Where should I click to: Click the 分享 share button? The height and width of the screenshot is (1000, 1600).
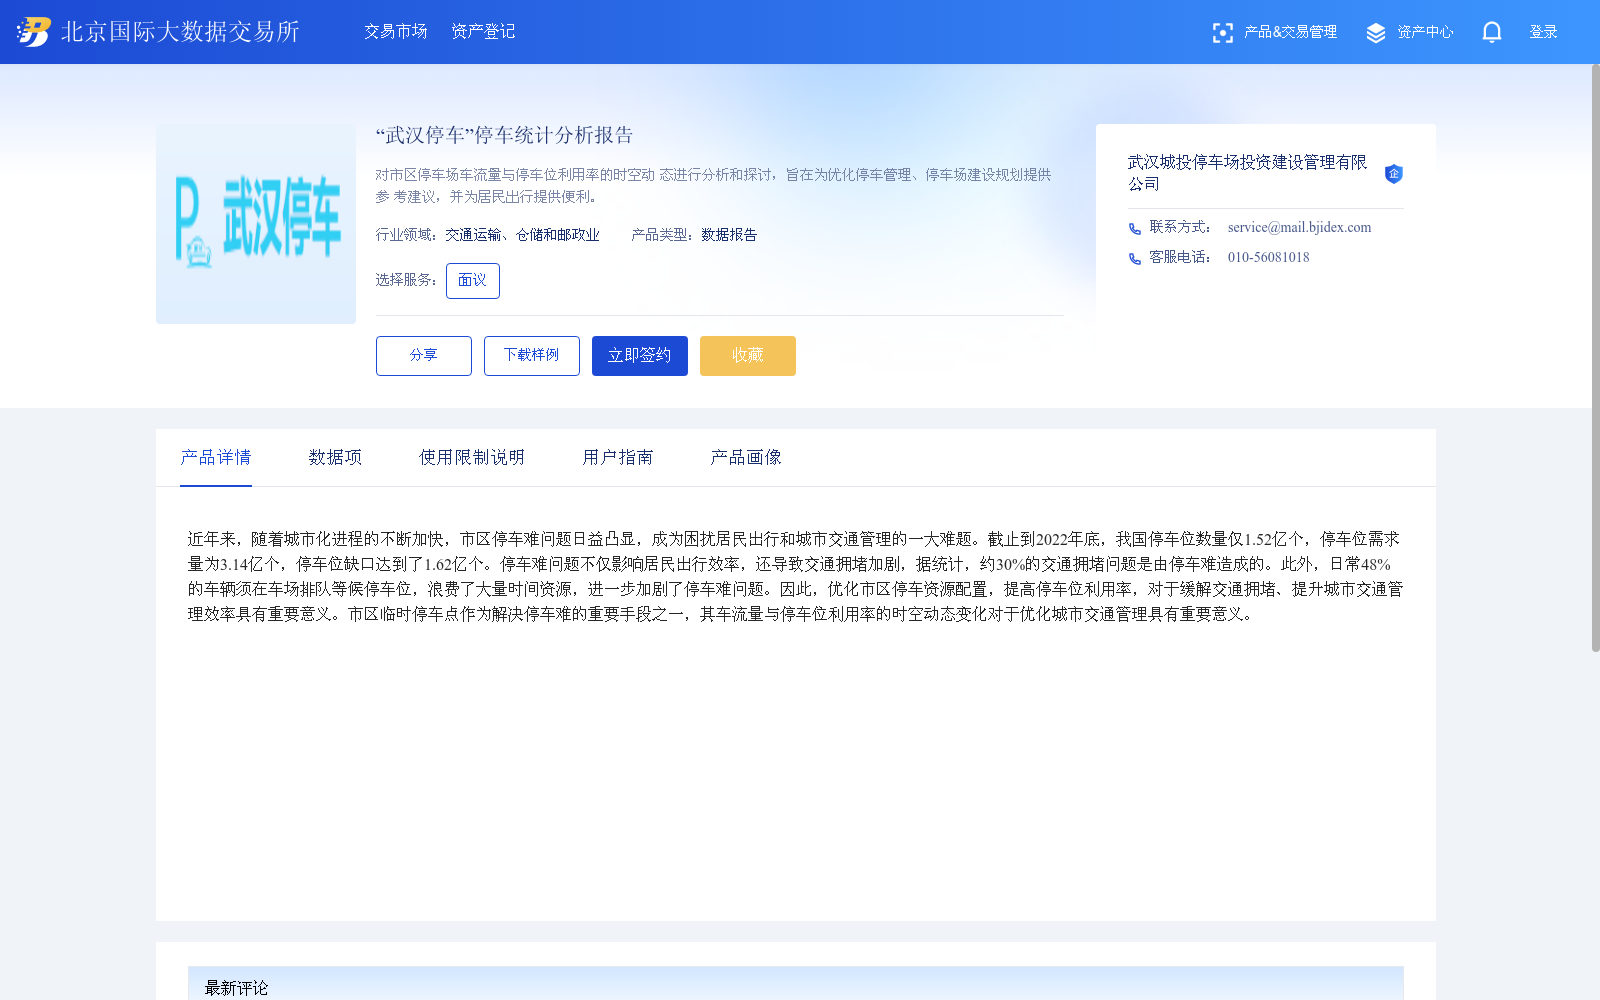click(424, 356)
